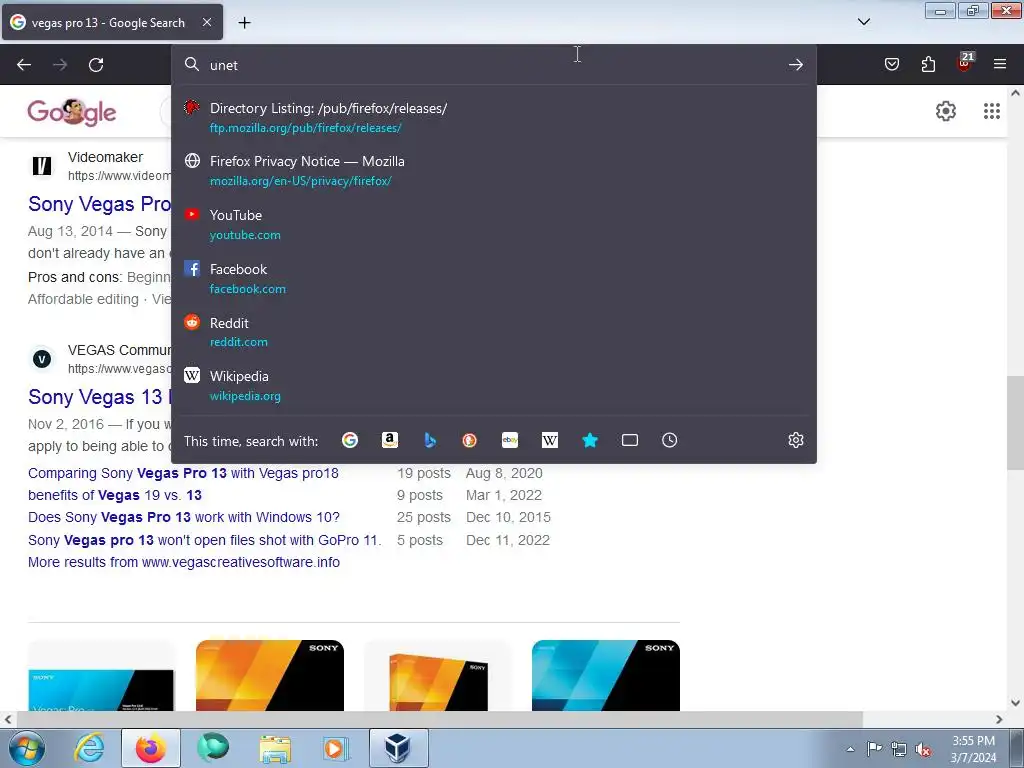Viewport: 1024px width, 768px height.
Task: Open Sony Vegas pro 13 won't open files link
Action: (204, 540)
